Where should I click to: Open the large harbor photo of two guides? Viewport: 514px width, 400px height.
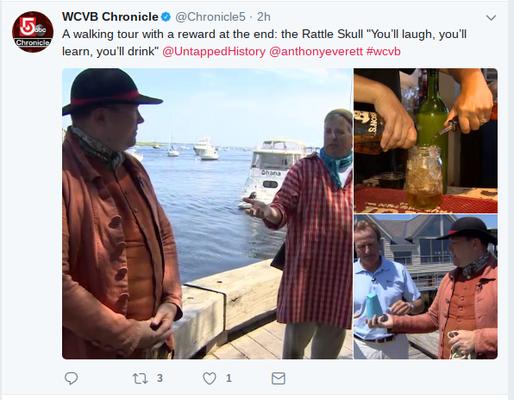point(207,213)
